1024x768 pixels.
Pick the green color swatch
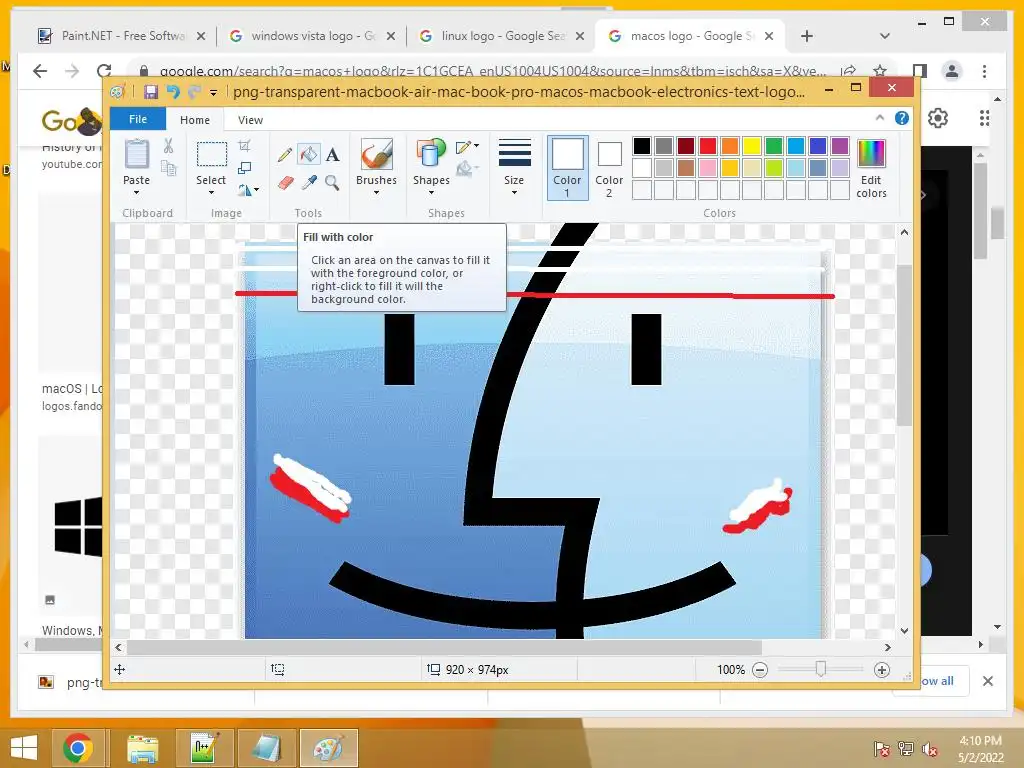pyautogui.click(x=773, y=146)
